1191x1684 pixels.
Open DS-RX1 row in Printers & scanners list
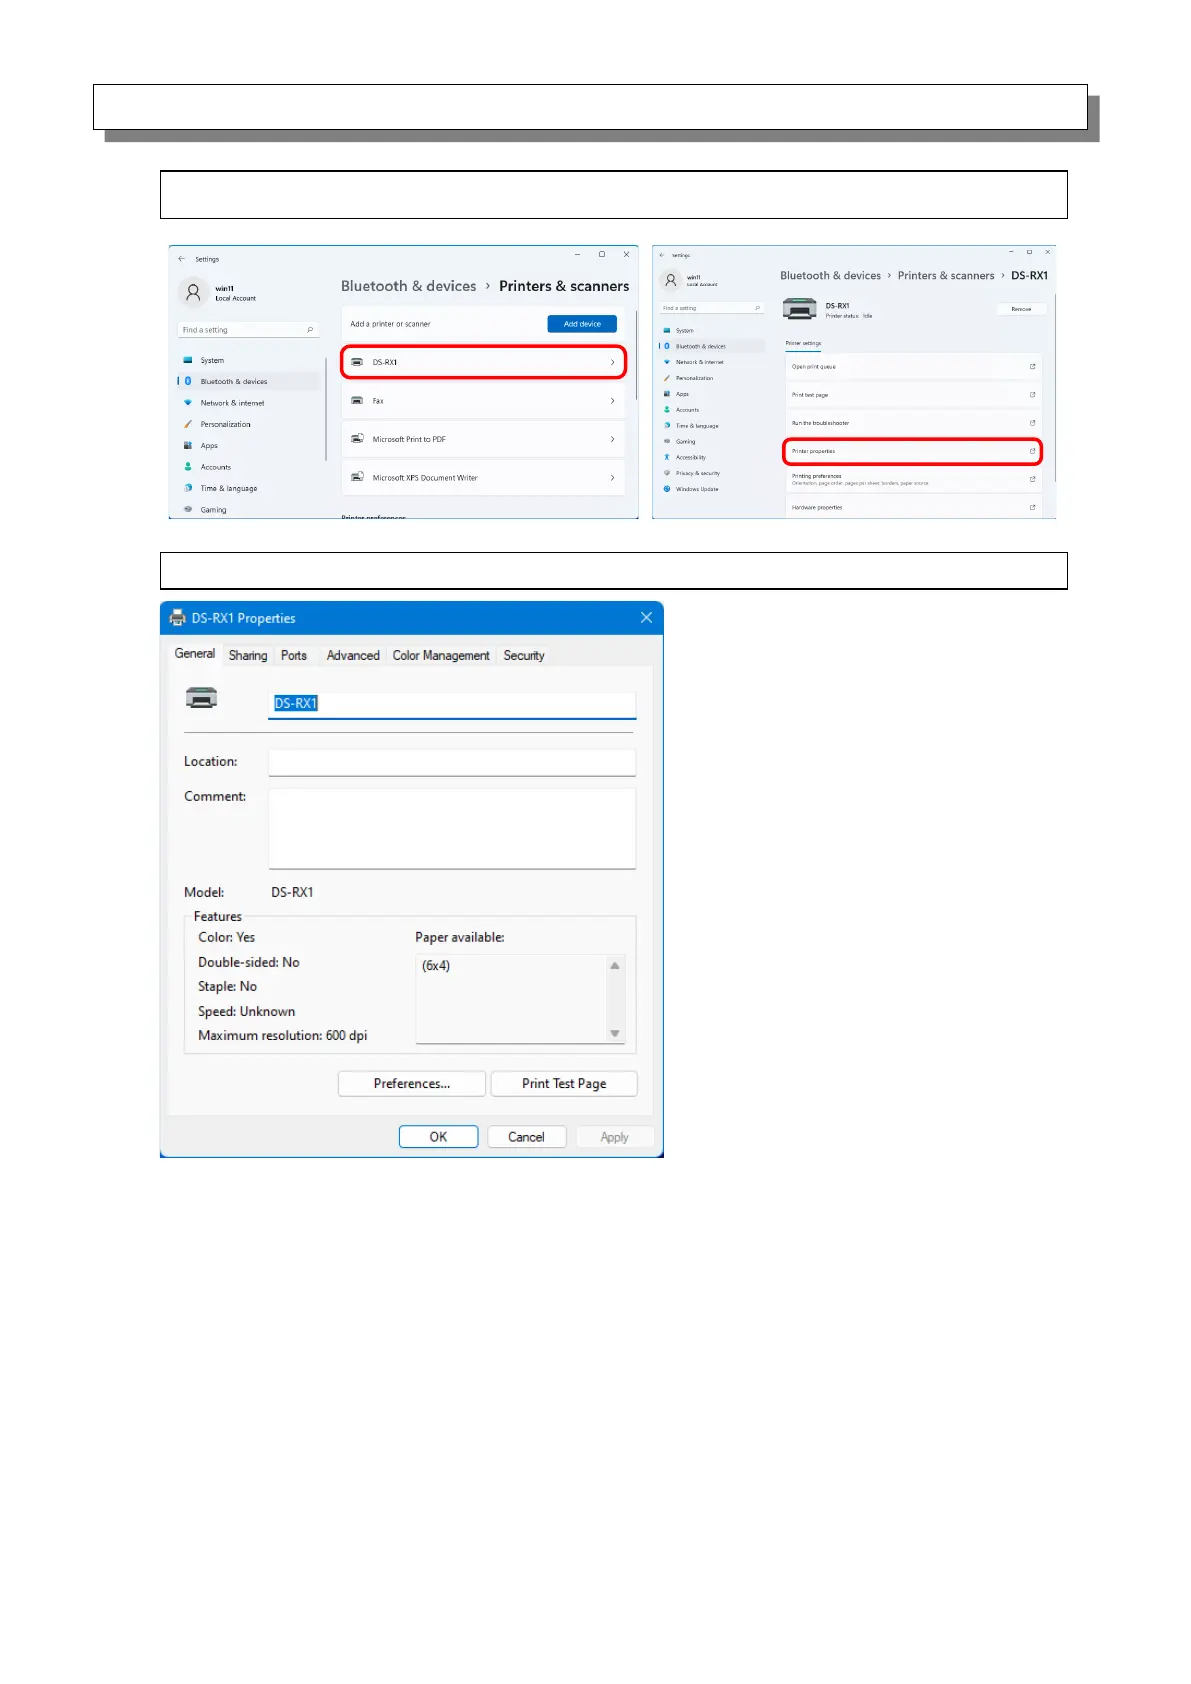pyautogui.click(x=484, y=362)
